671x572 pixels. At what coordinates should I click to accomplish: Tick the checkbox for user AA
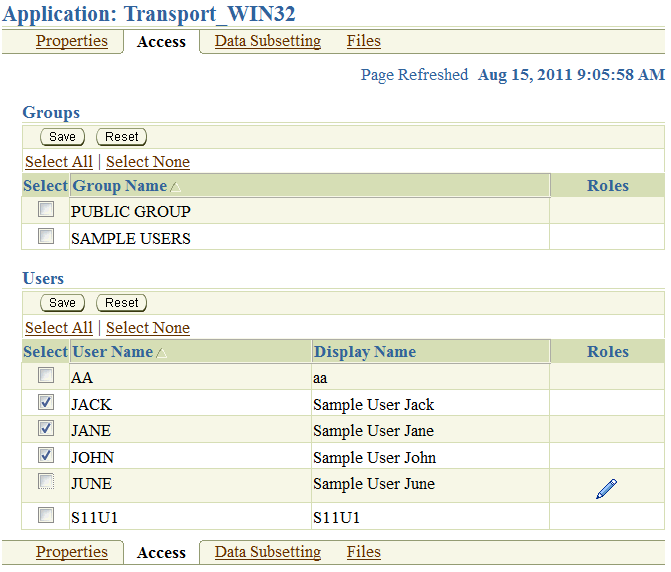(x=46, y=375)
